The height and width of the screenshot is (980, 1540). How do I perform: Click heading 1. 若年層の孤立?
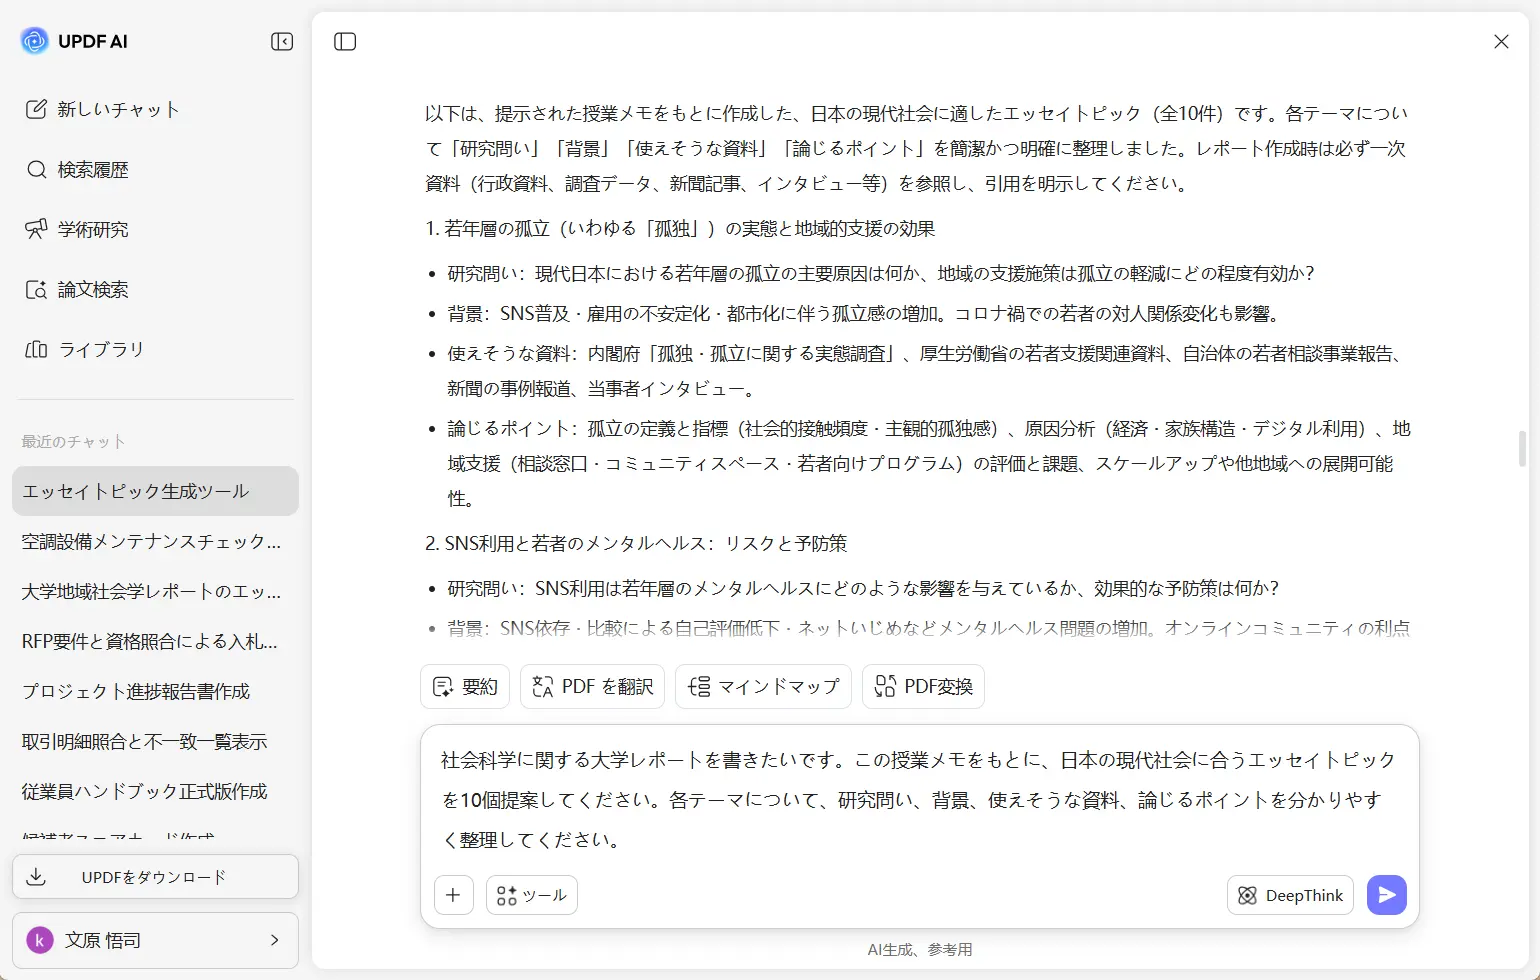click(680, 228)
